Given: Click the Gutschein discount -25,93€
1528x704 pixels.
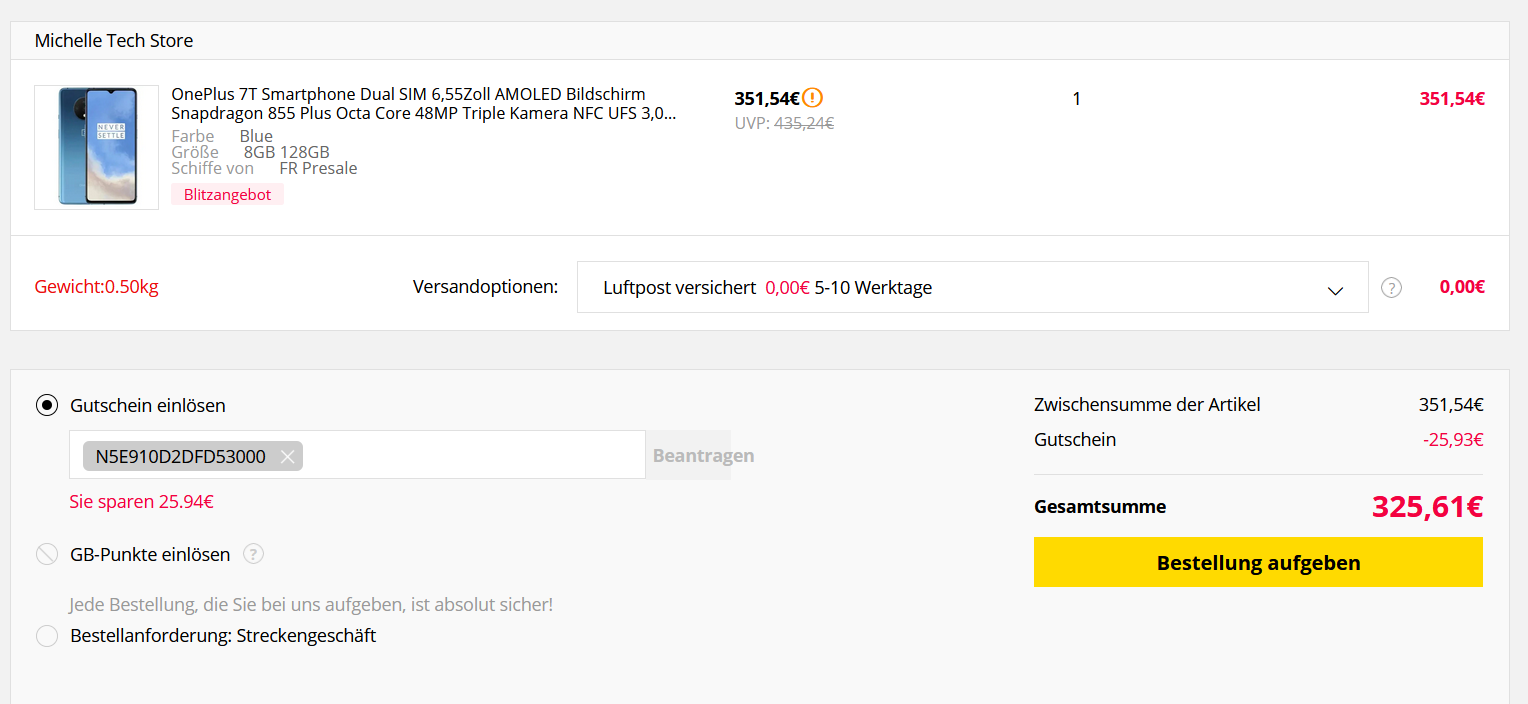Looking at the screenshot, I should [x=1453, y=439].
